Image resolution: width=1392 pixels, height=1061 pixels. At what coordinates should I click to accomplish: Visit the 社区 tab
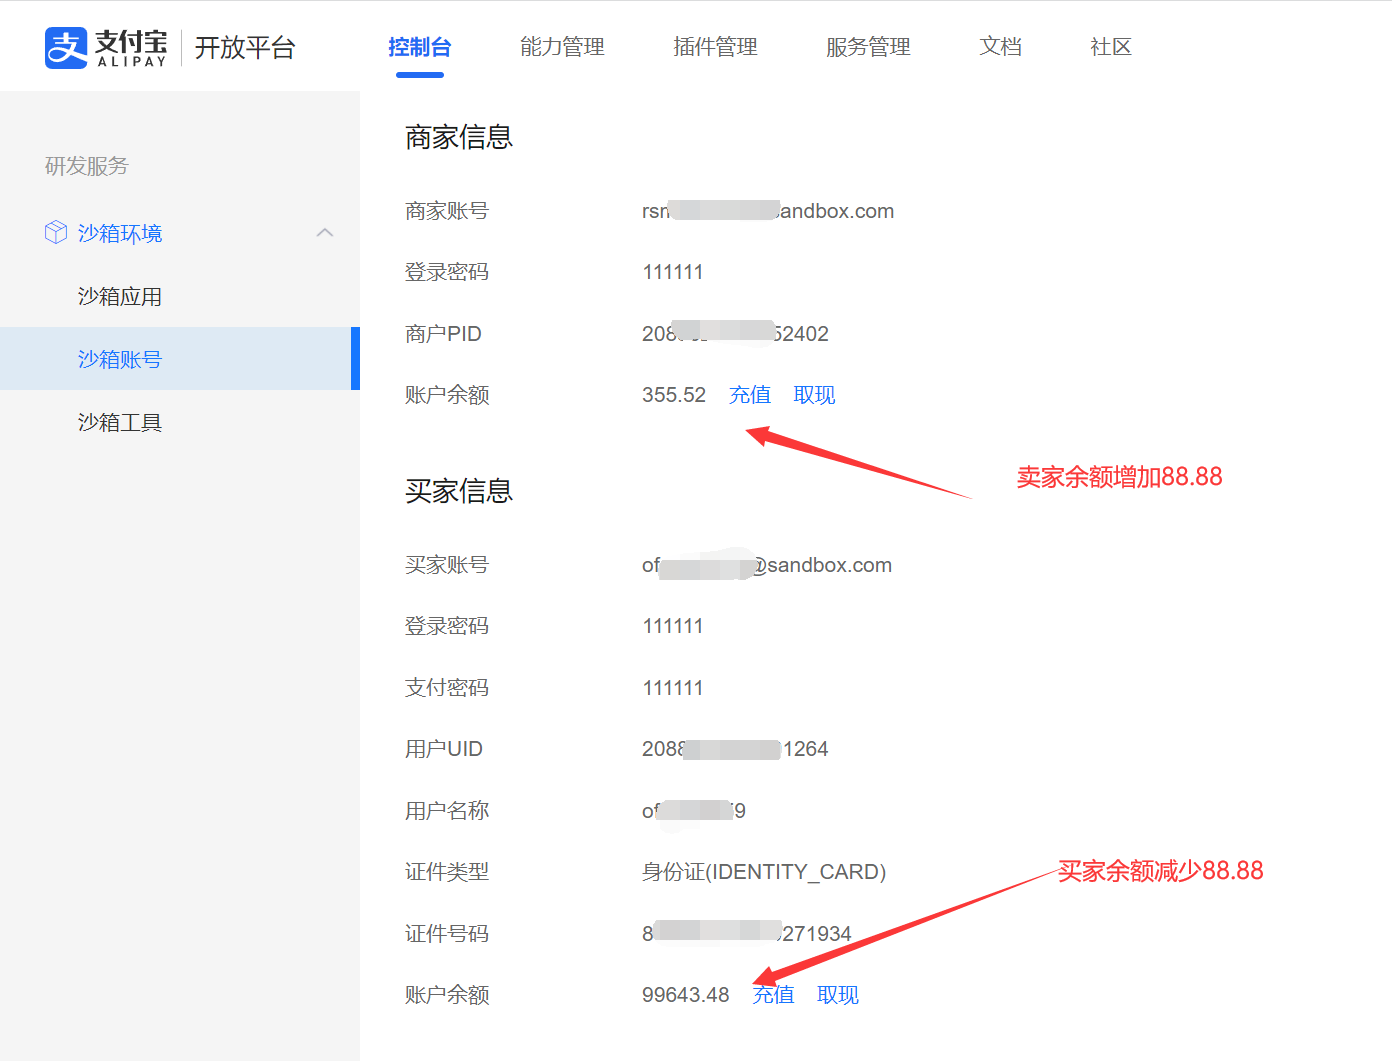(1111, 47)
